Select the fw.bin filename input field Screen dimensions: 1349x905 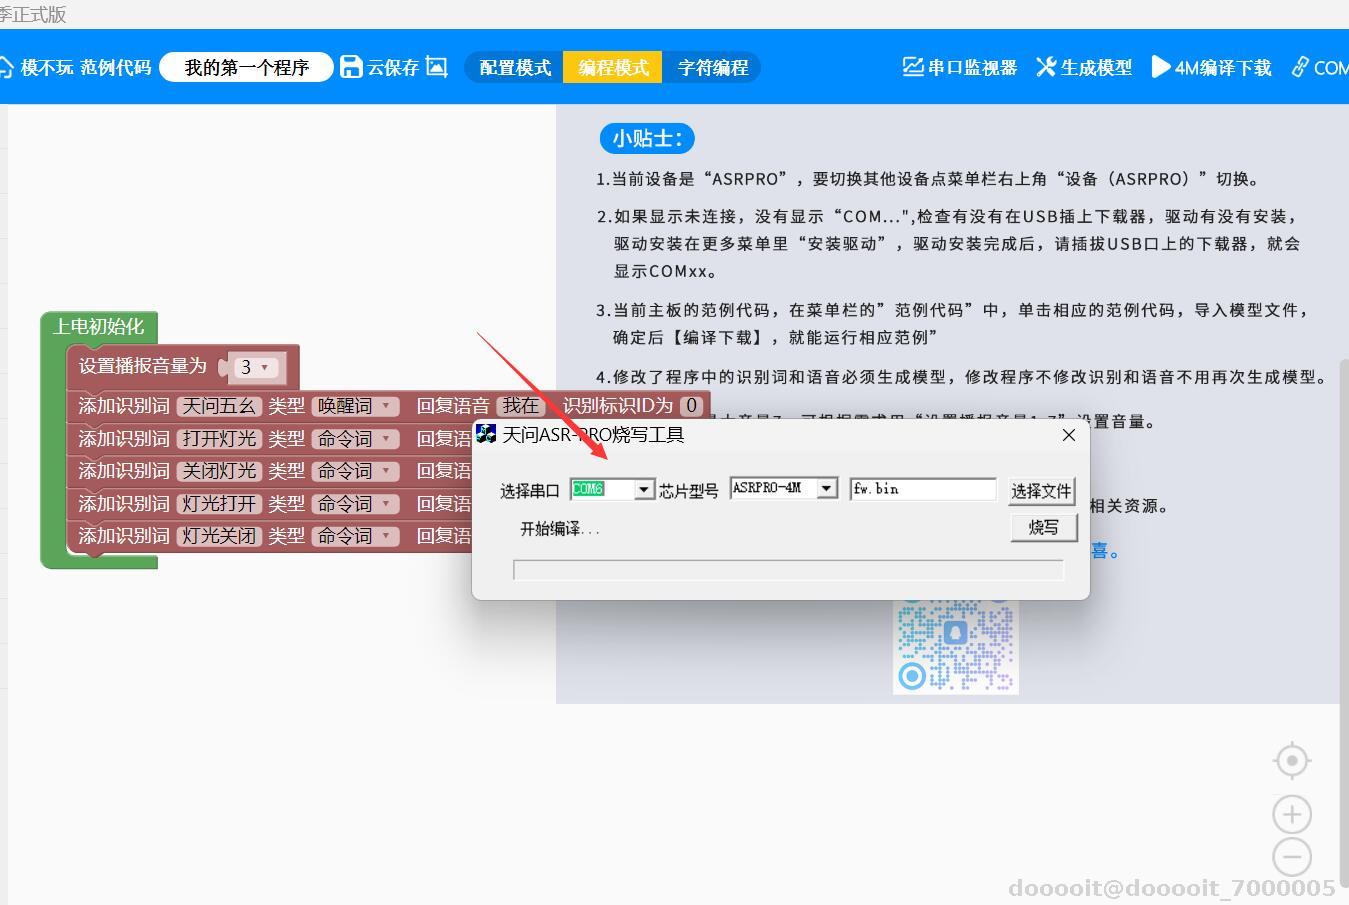920,488
